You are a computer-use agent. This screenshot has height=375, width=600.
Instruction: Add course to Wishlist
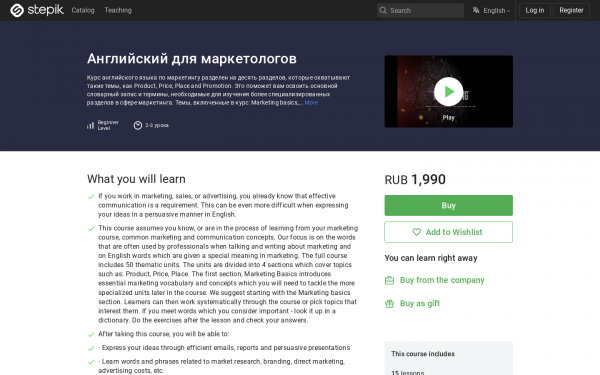(448, 232)
